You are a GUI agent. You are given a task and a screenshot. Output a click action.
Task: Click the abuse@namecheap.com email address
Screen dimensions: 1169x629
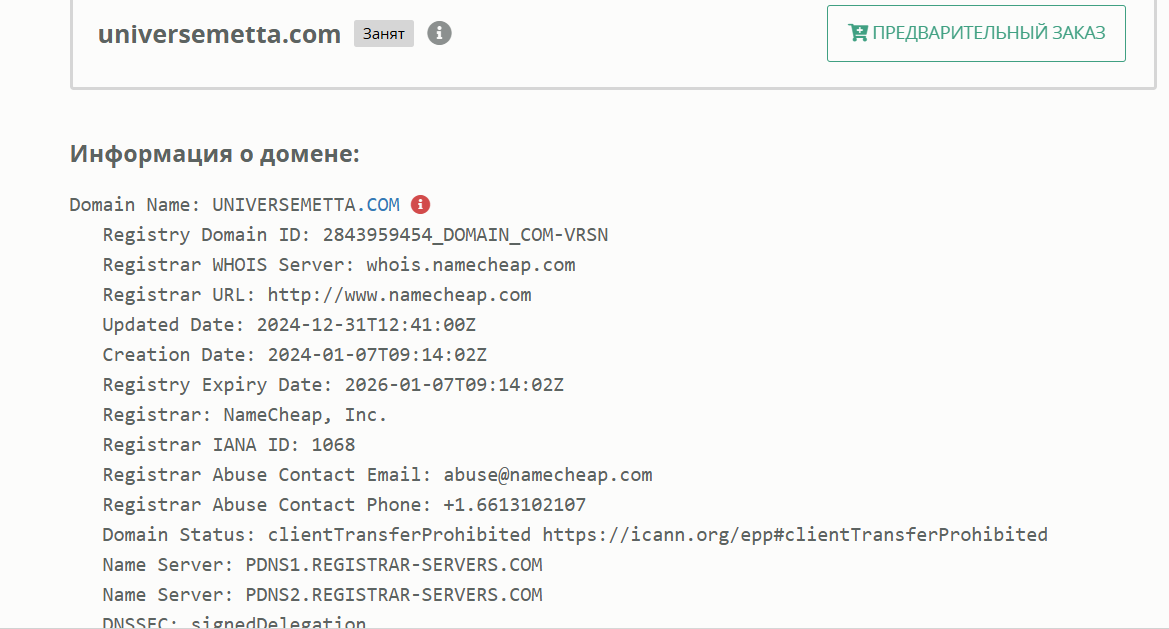click(548, 475)
